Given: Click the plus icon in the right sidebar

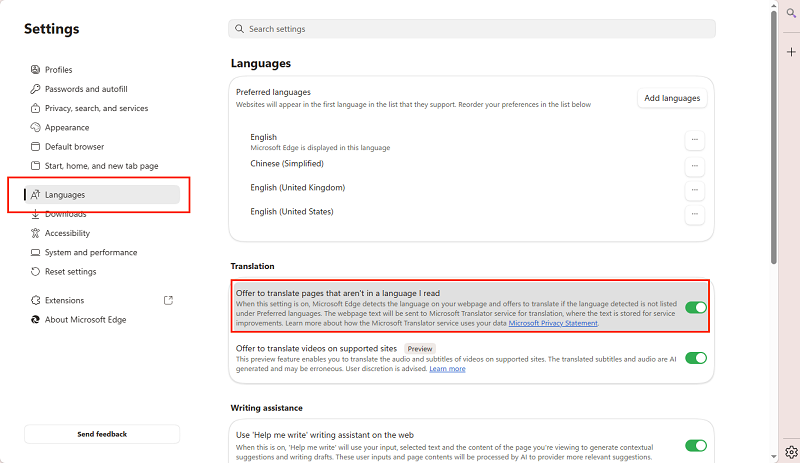Looking at the screenshot, I should pos(791,52).
